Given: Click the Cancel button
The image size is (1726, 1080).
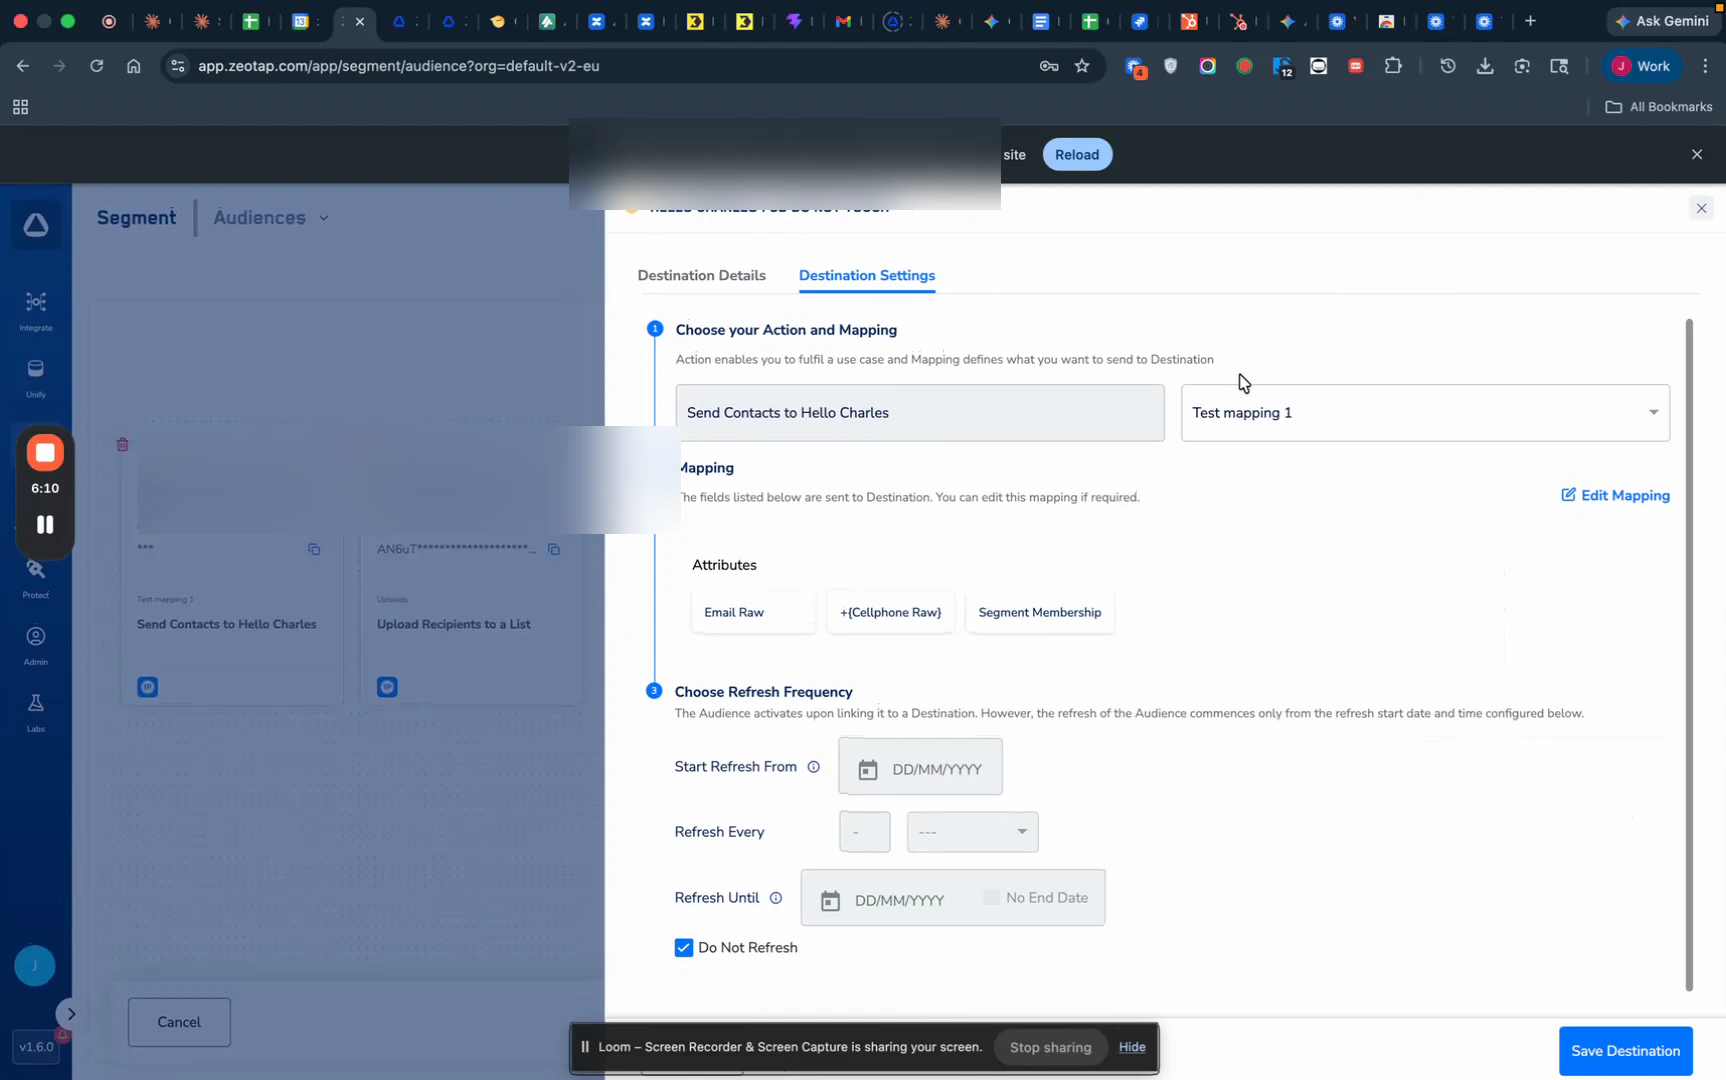Looking at the screenshot, I should 179,1022.
